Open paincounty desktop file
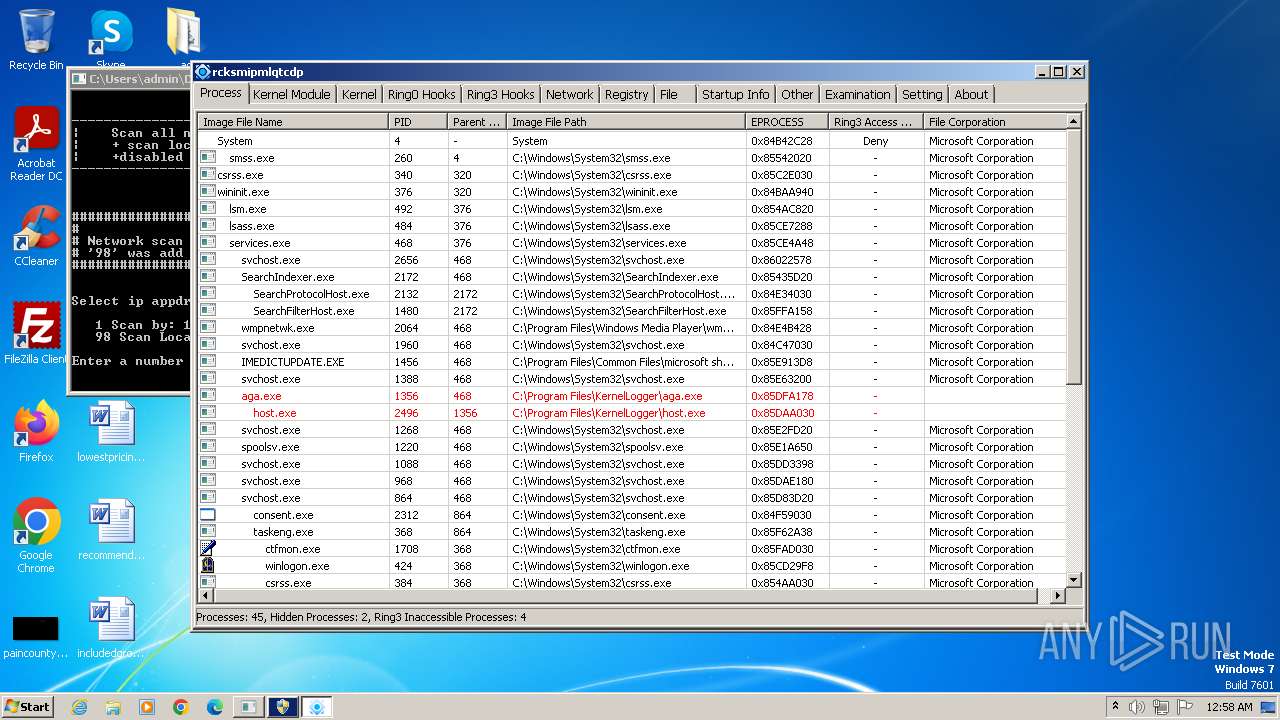Viewport: 1280px width, 720px height. (x=36, y=636)
